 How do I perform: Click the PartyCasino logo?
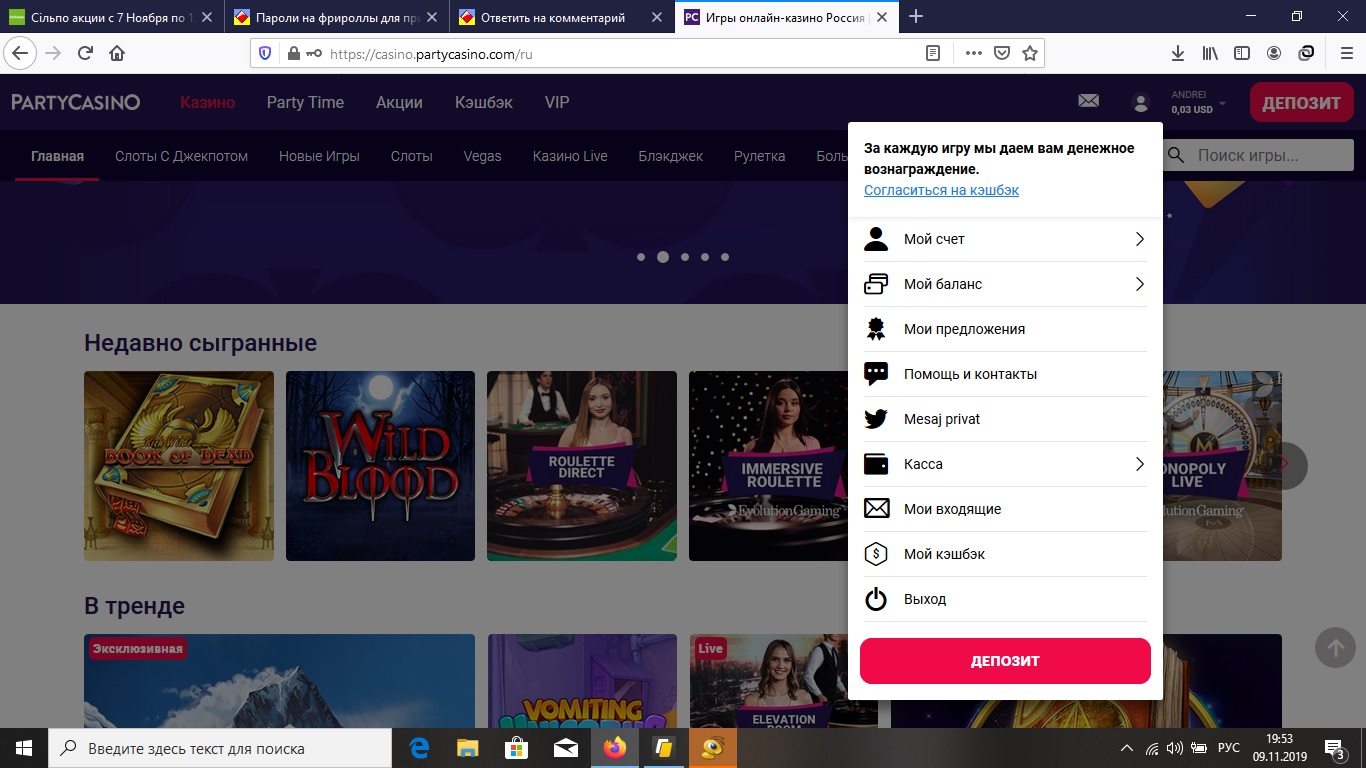click(x=76, y=102)
